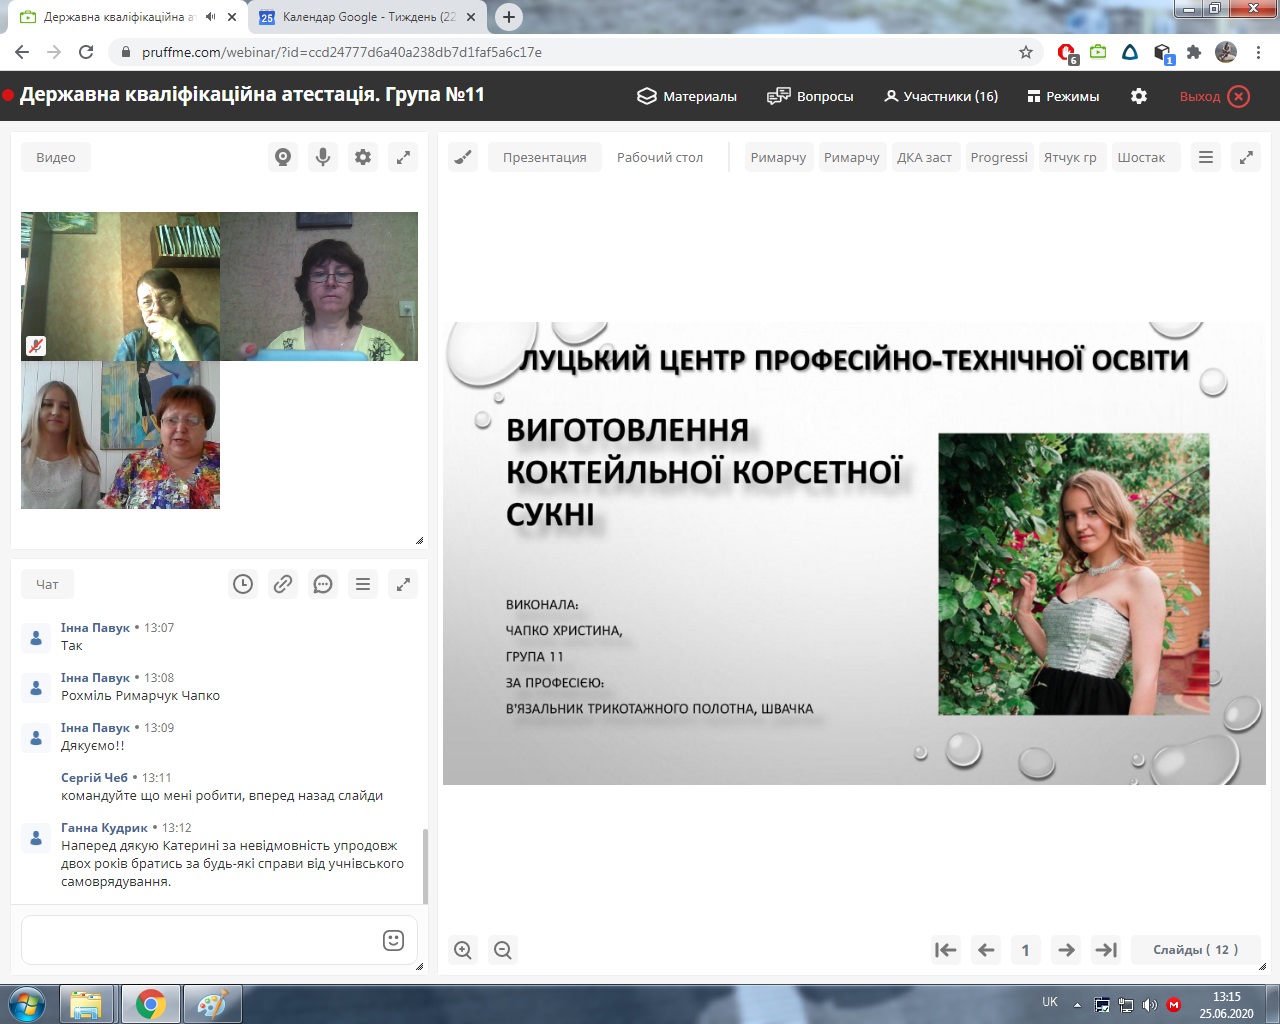This screenshot has width=1280, height=1024.
Task: Switch to the Презентация tab
Action: click(544, 157)
